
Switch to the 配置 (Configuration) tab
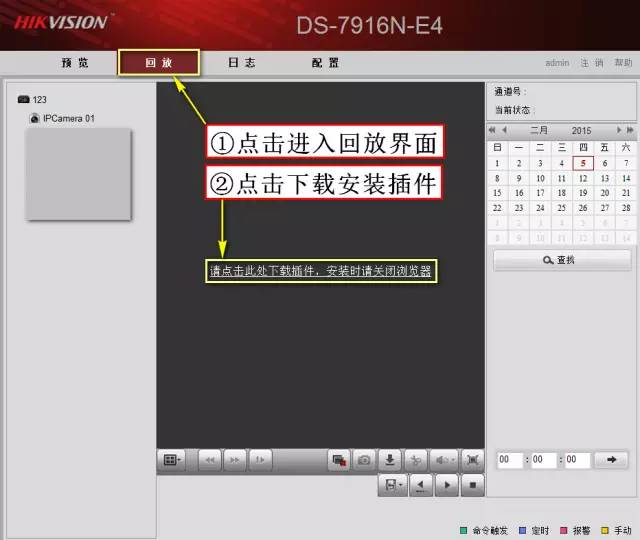coord(325,63)
